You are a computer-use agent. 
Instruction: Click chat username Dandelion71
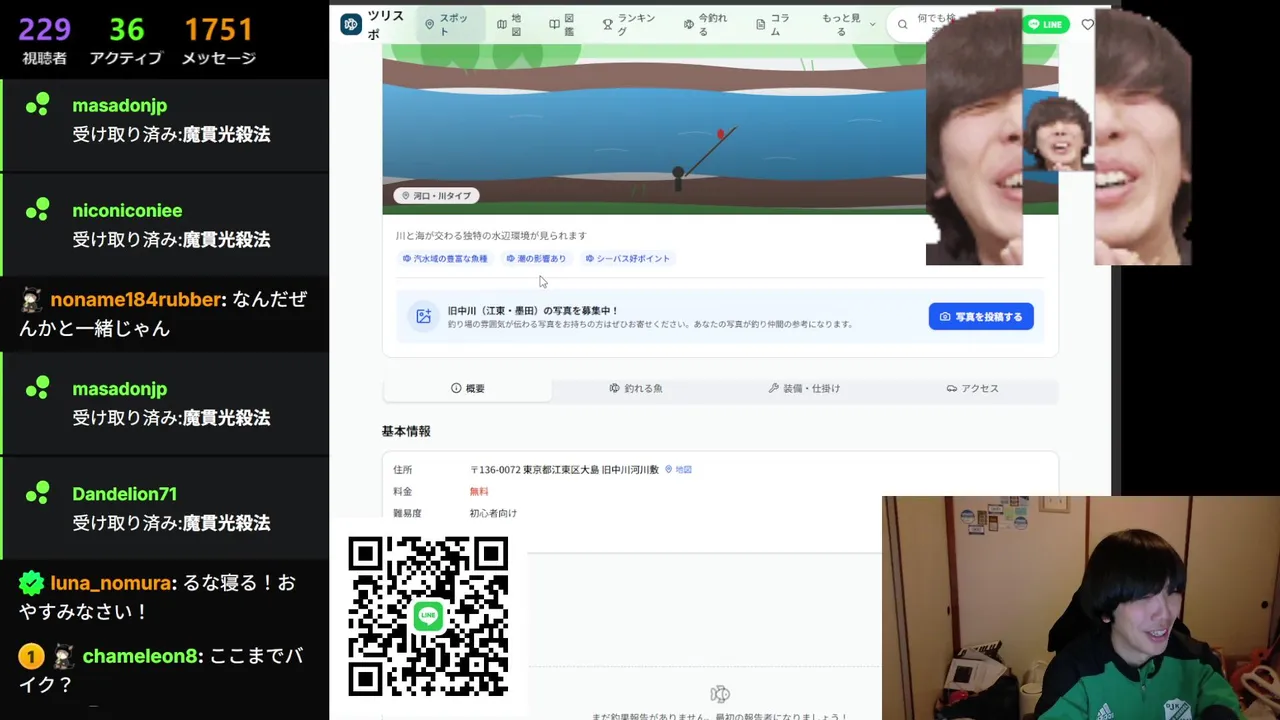[124, 493]
